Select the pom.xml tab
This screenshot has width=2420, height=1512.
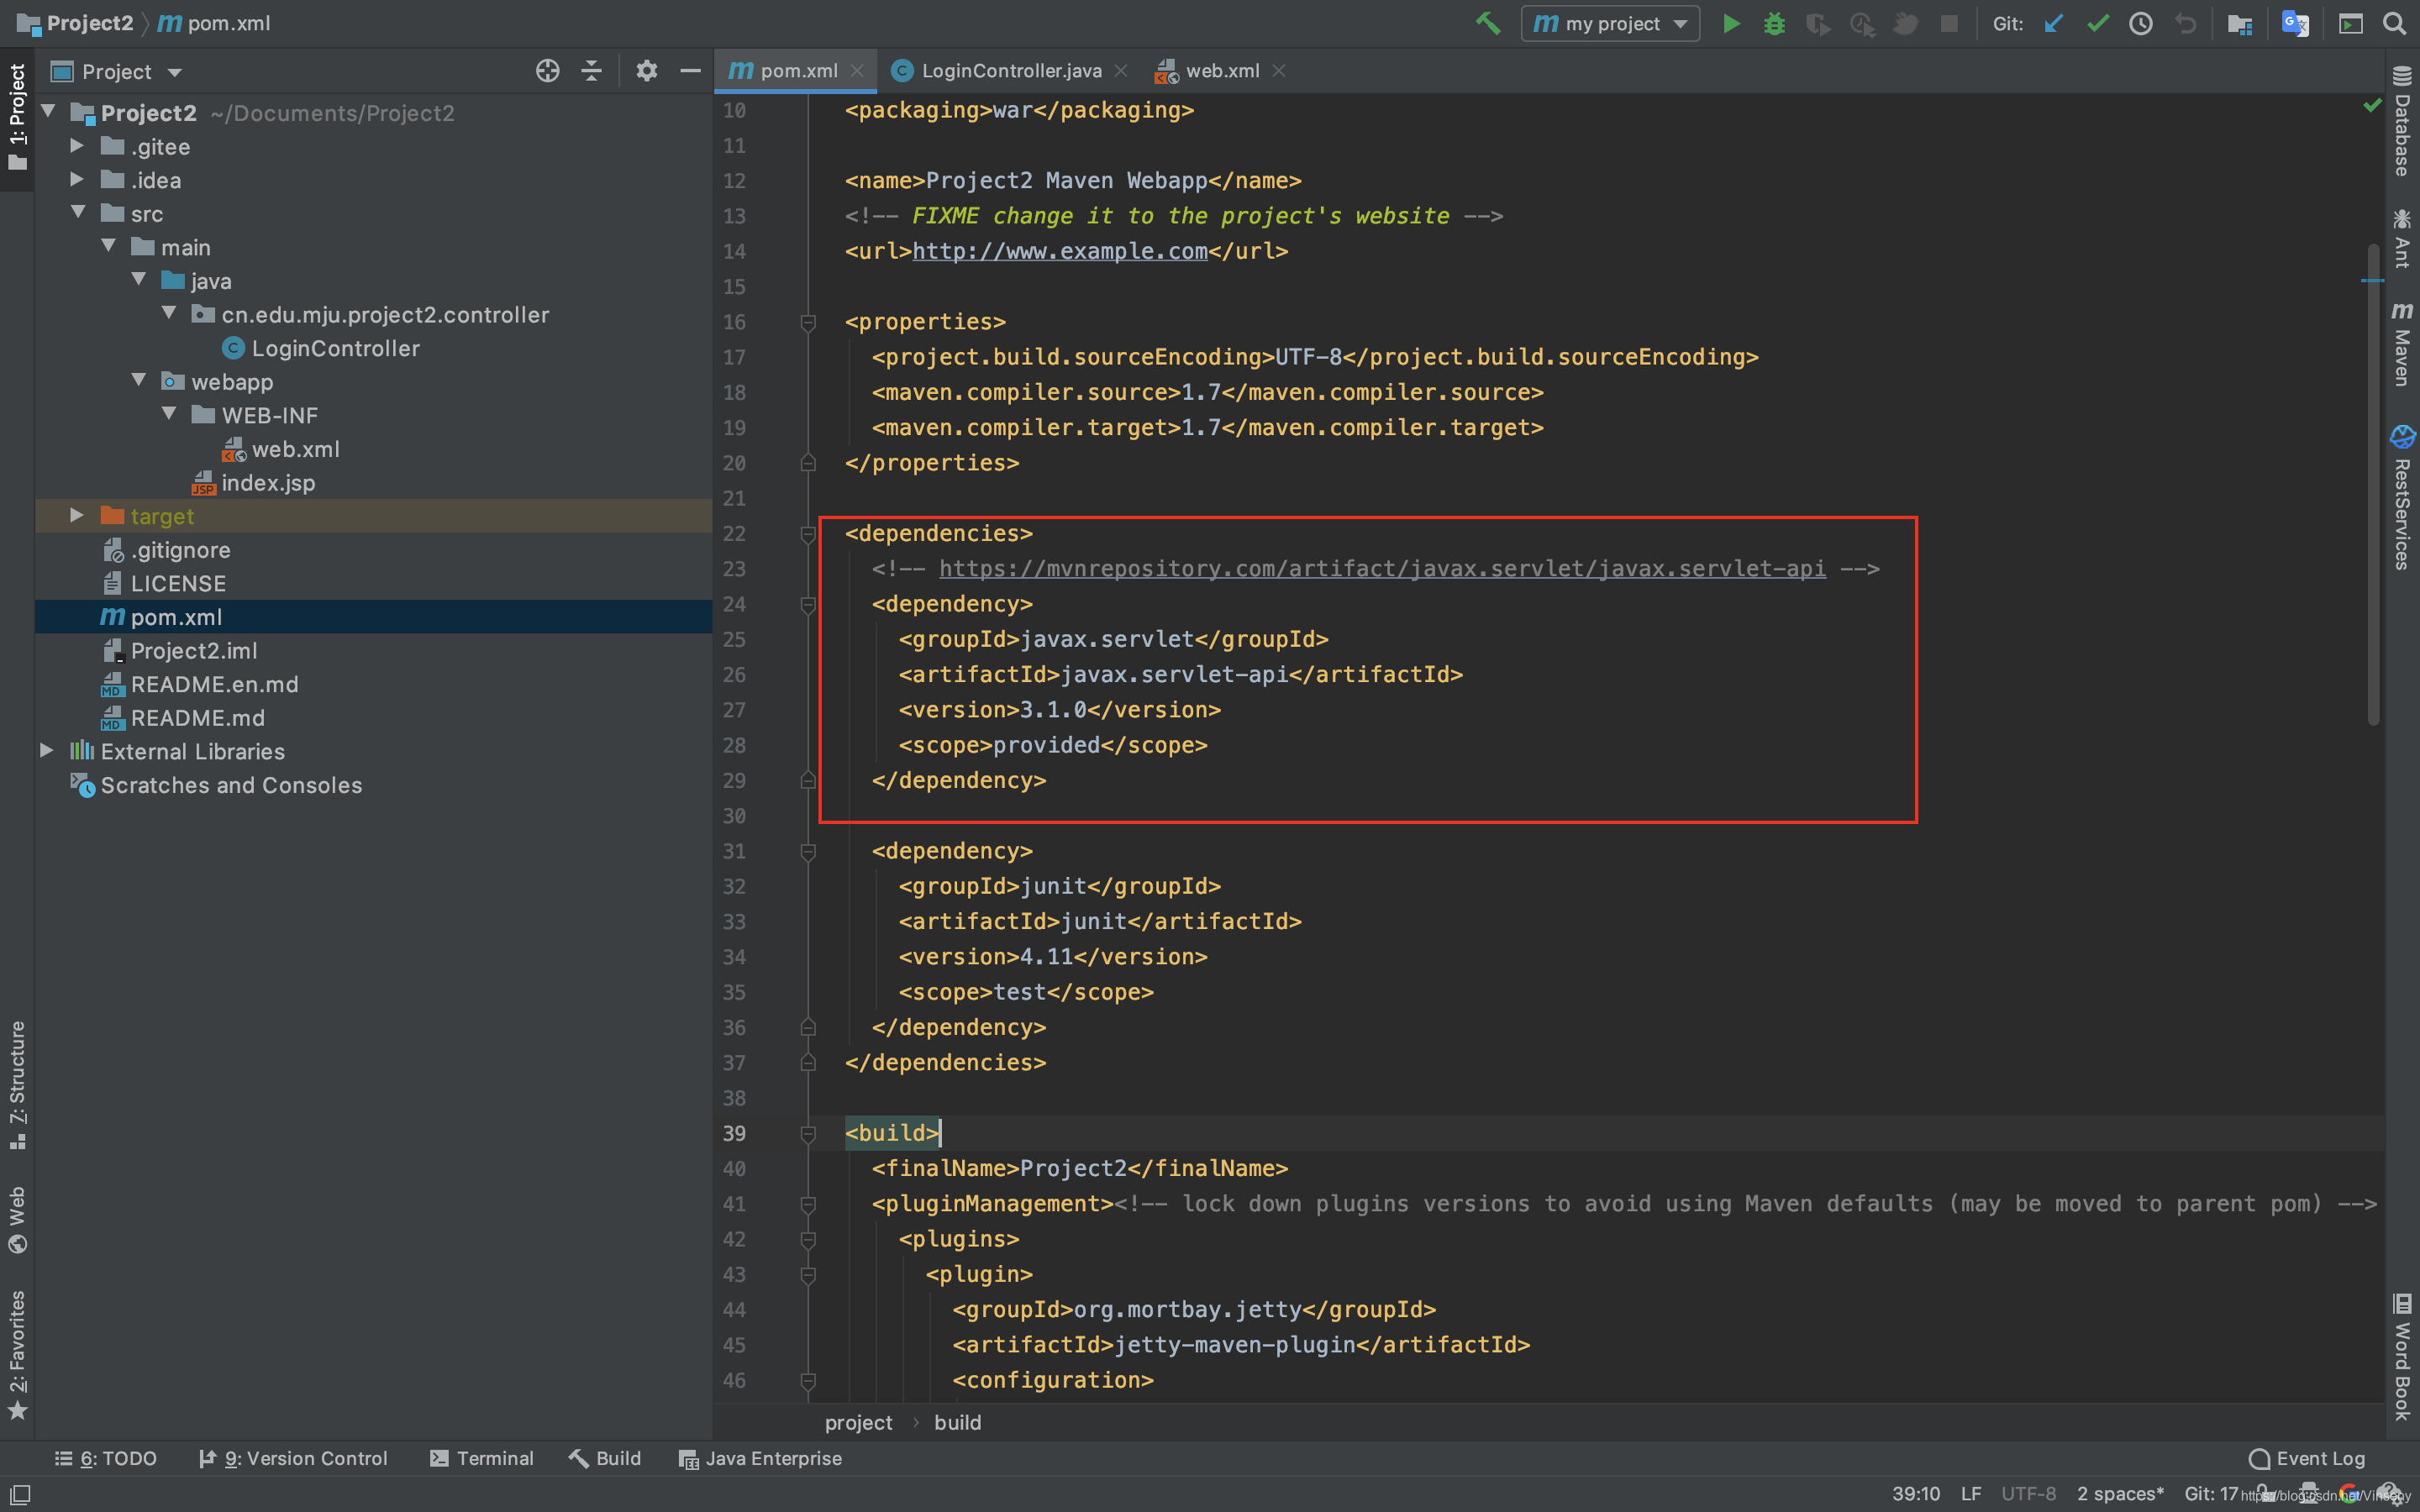tap(786, 70)
